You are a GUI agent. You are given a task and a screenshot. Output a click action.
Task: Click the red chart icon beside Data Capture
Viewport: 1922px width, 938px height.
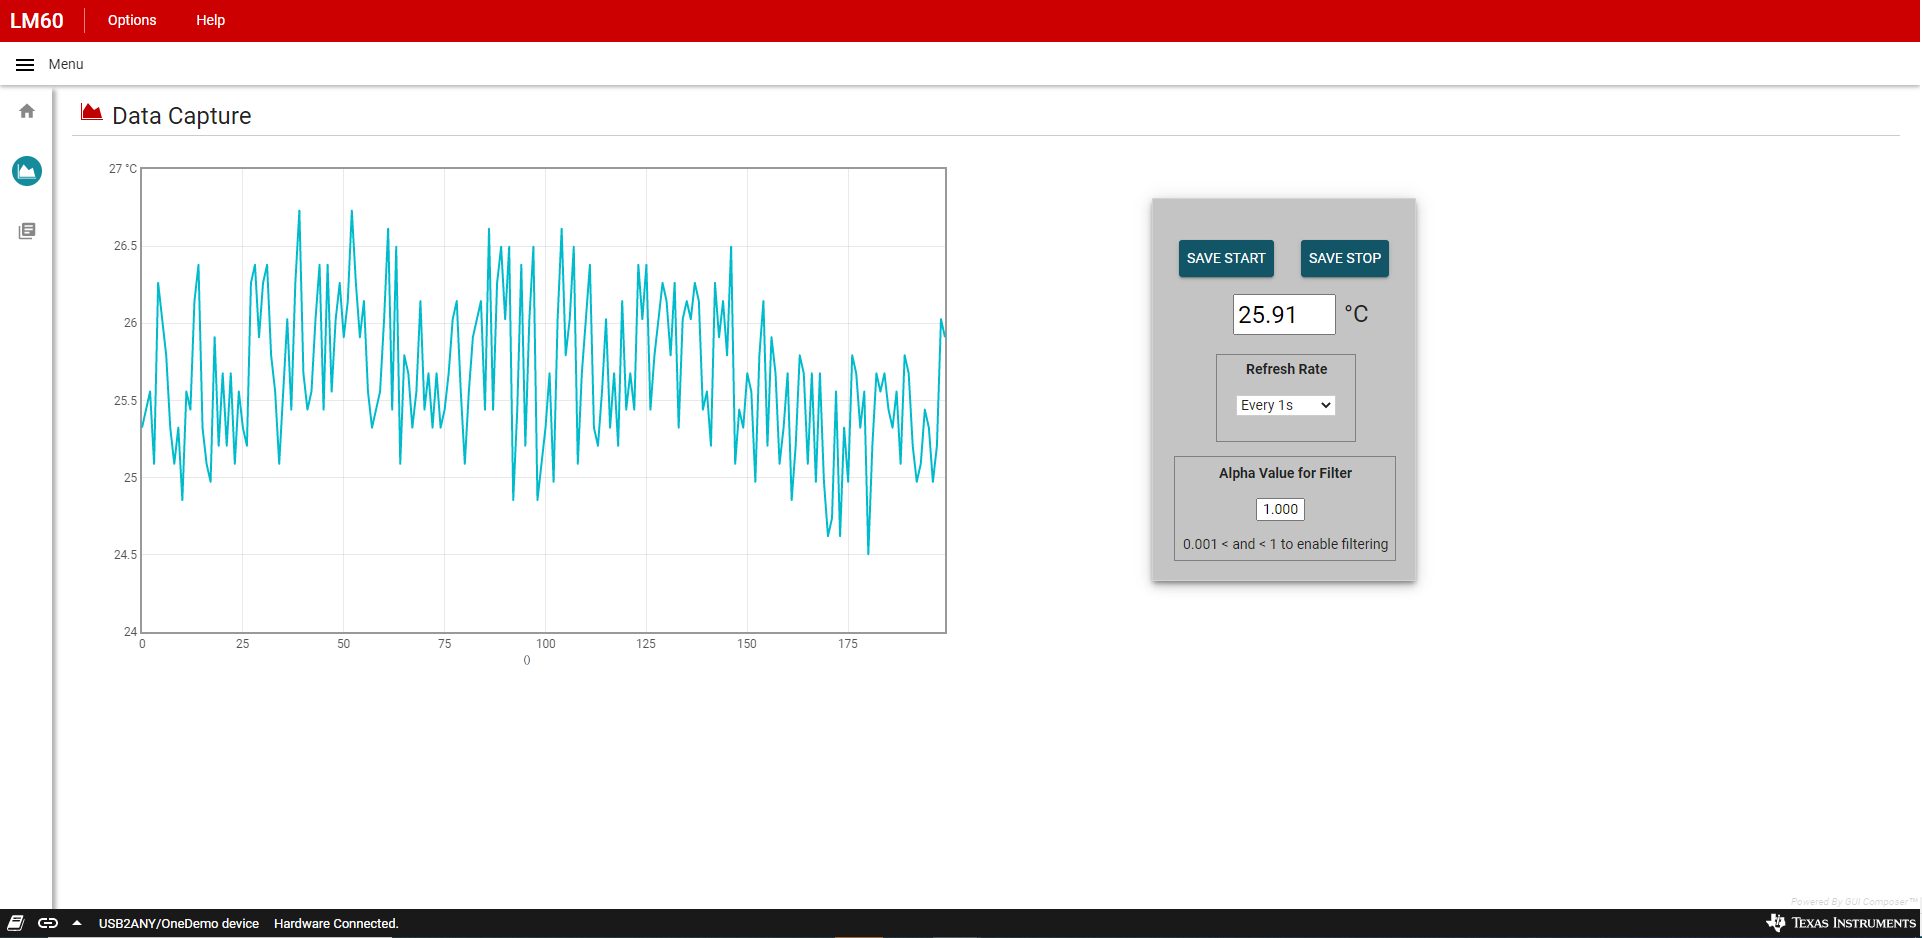(92, 112)
